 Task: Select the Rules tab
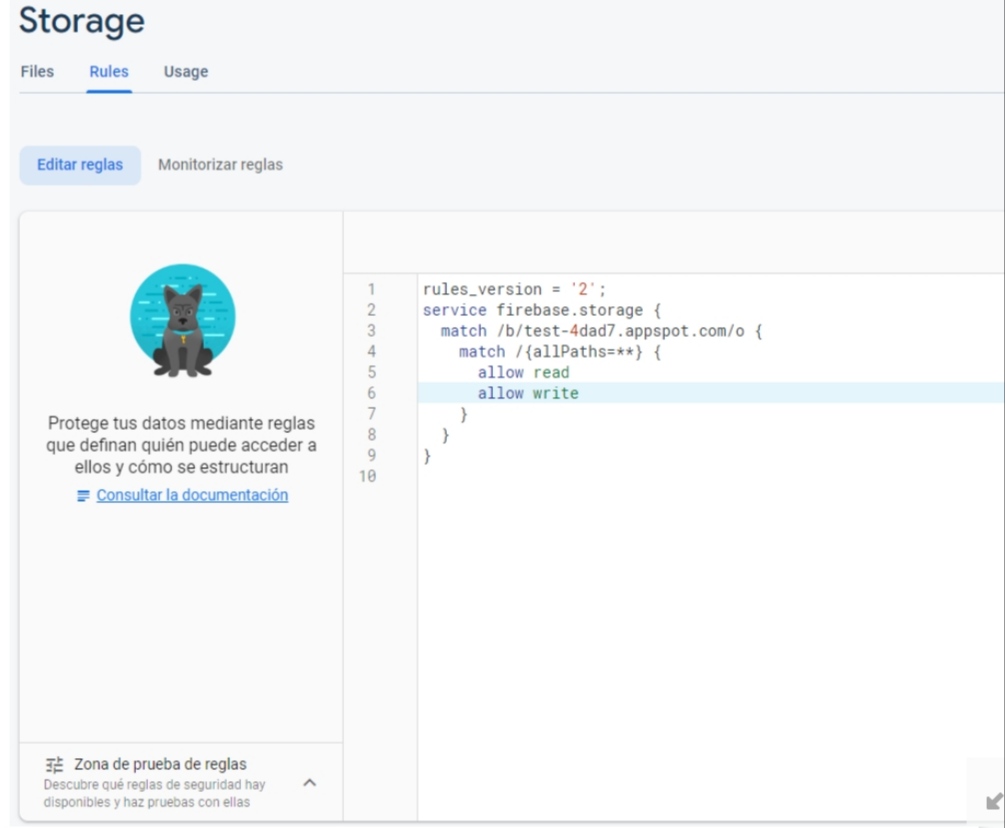(109, 72)
